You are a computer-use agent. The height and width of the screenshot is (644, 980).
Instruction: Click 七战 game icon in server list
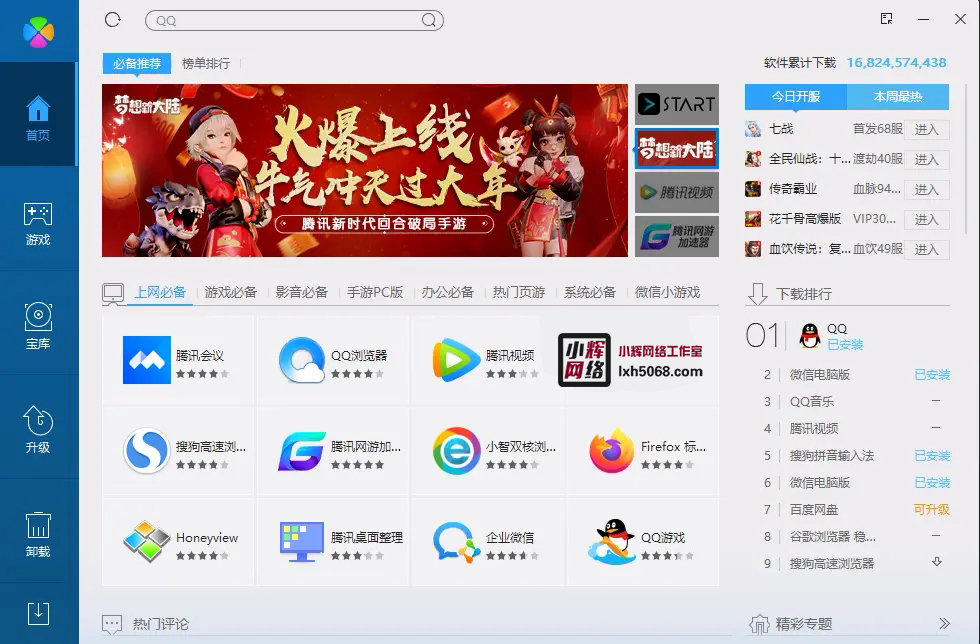coord(753,129)
